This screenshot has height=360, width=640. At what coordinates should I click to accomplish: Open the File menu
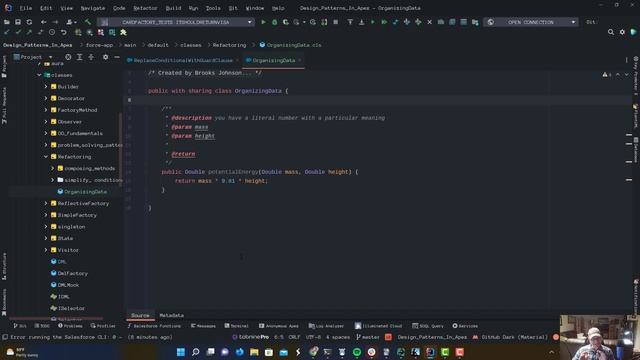pyautogui.click(x=25, y=8)
